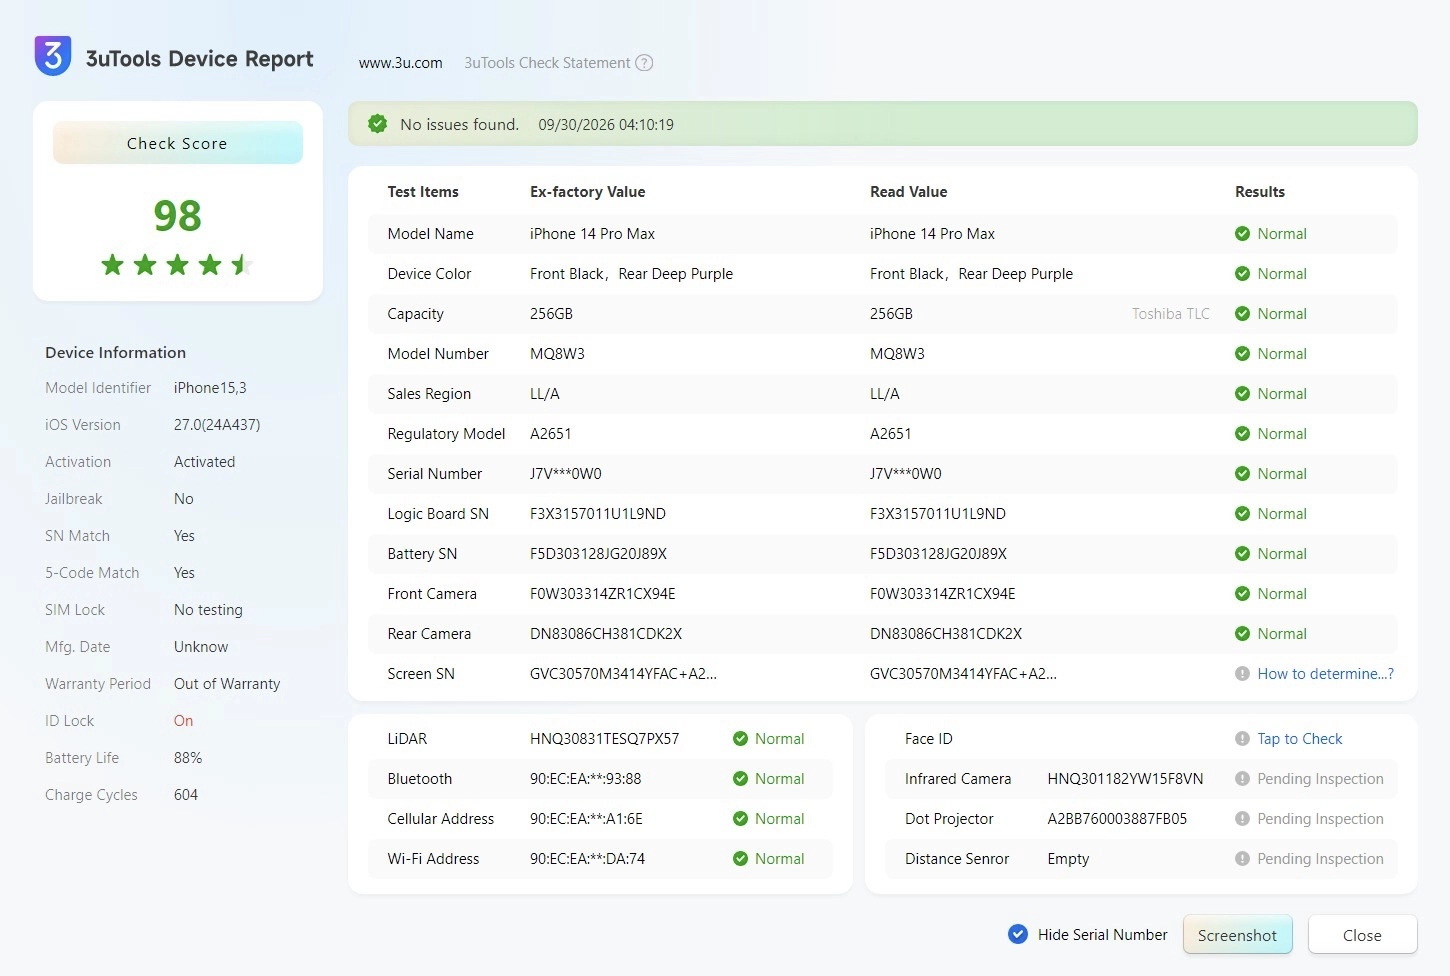
Task: Click the 3uTools logo icon
Action: (53, 56)
